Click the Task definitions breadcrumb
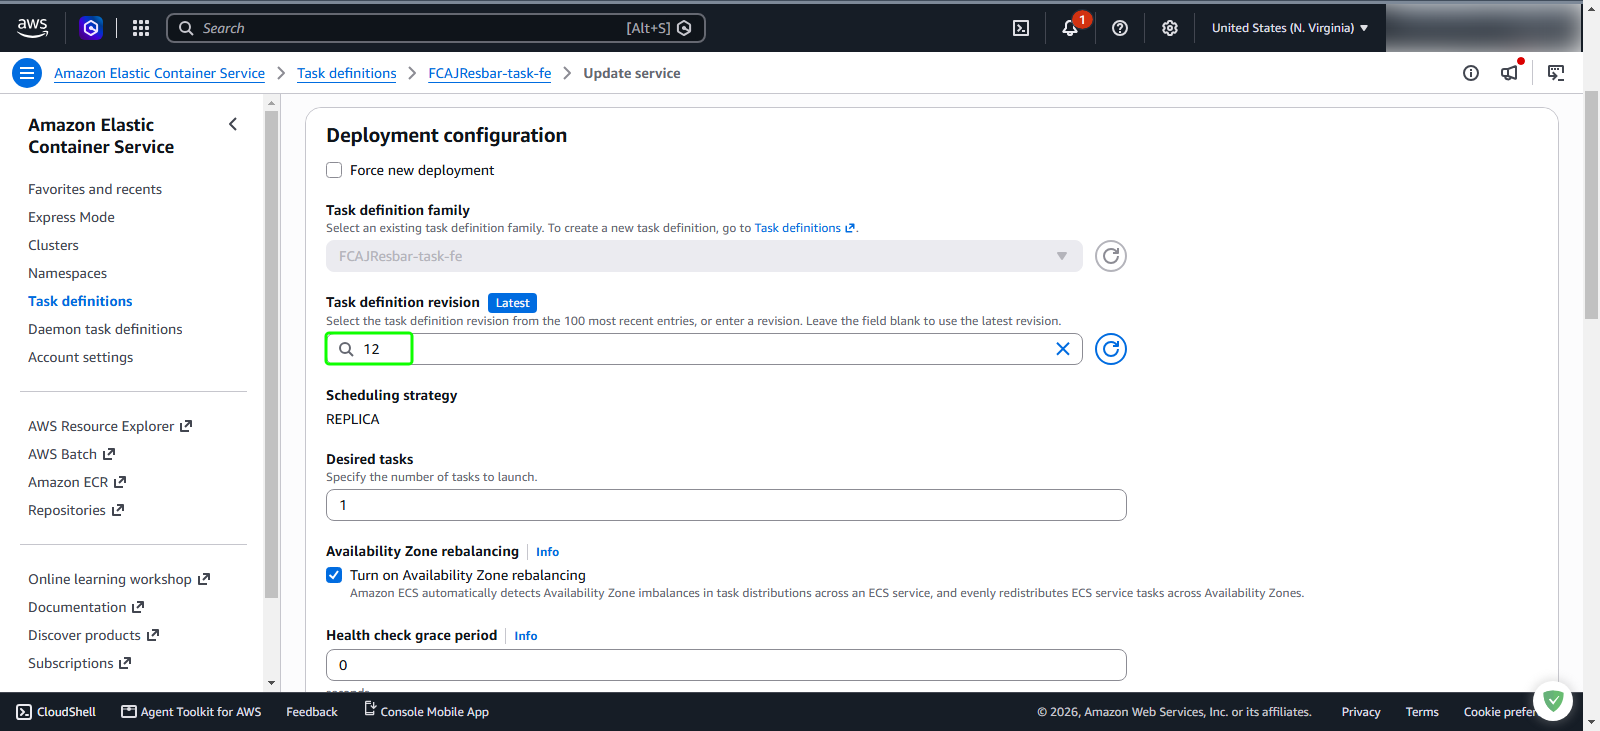This screenshot has height=731, width=1600. (346, 73)
